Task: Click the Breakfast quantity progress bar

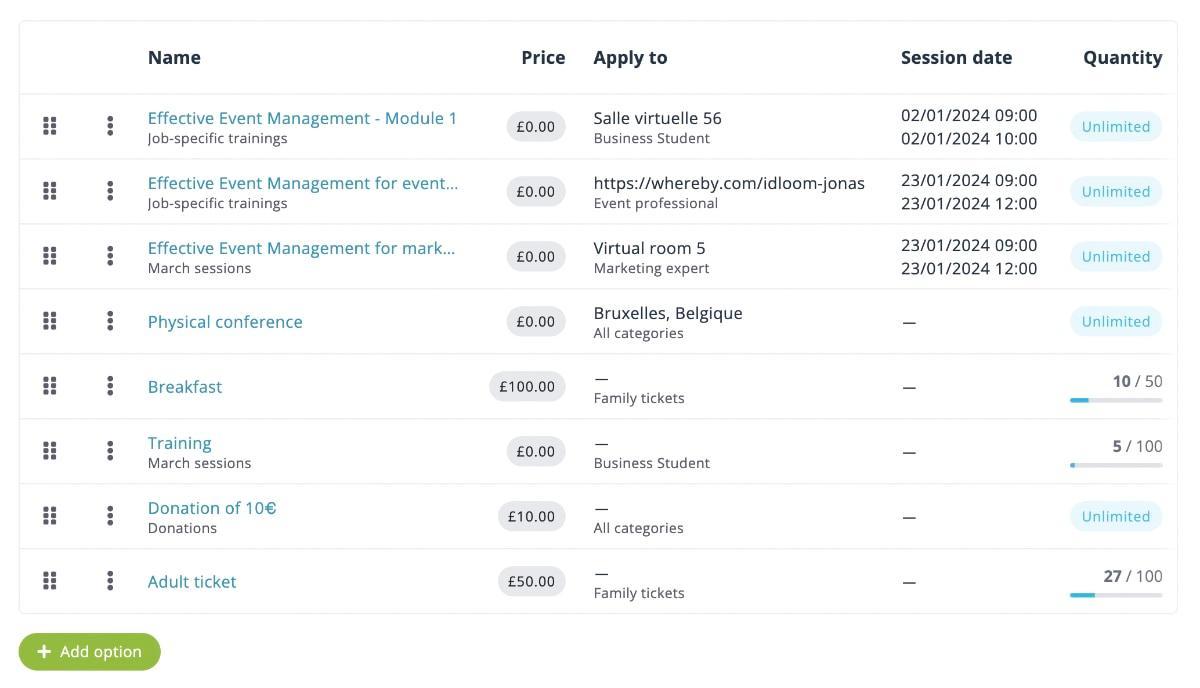Action: coord(1116,400)
